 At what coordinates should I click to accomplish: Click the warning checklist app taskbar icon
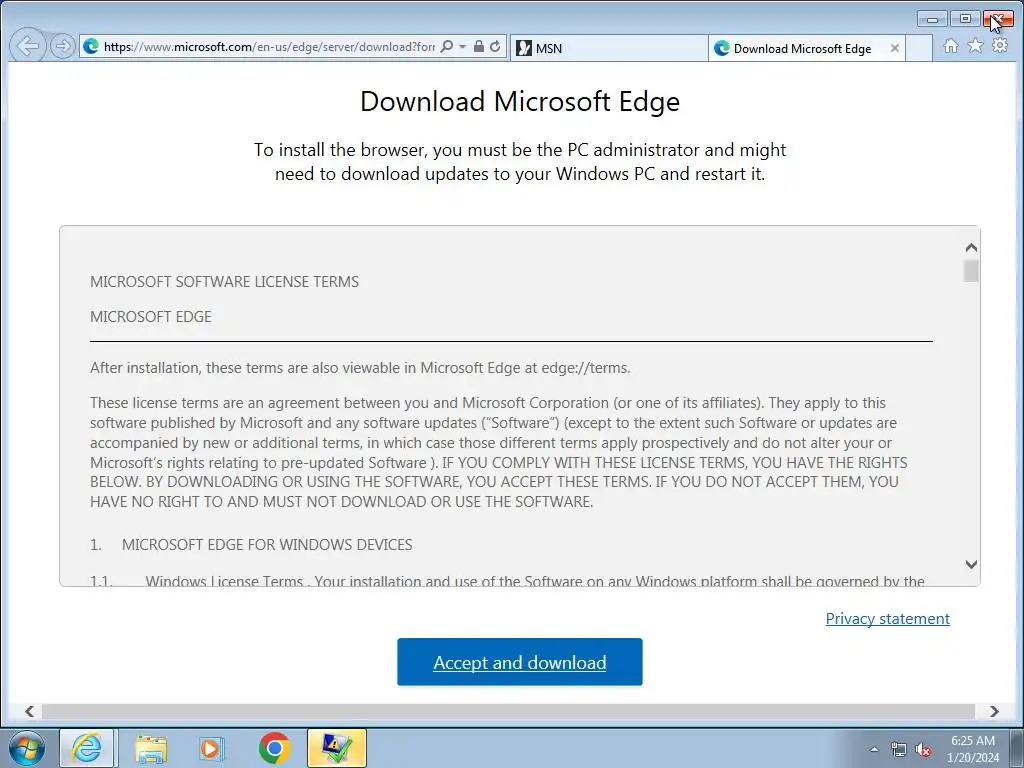click(x=337, y=748)
